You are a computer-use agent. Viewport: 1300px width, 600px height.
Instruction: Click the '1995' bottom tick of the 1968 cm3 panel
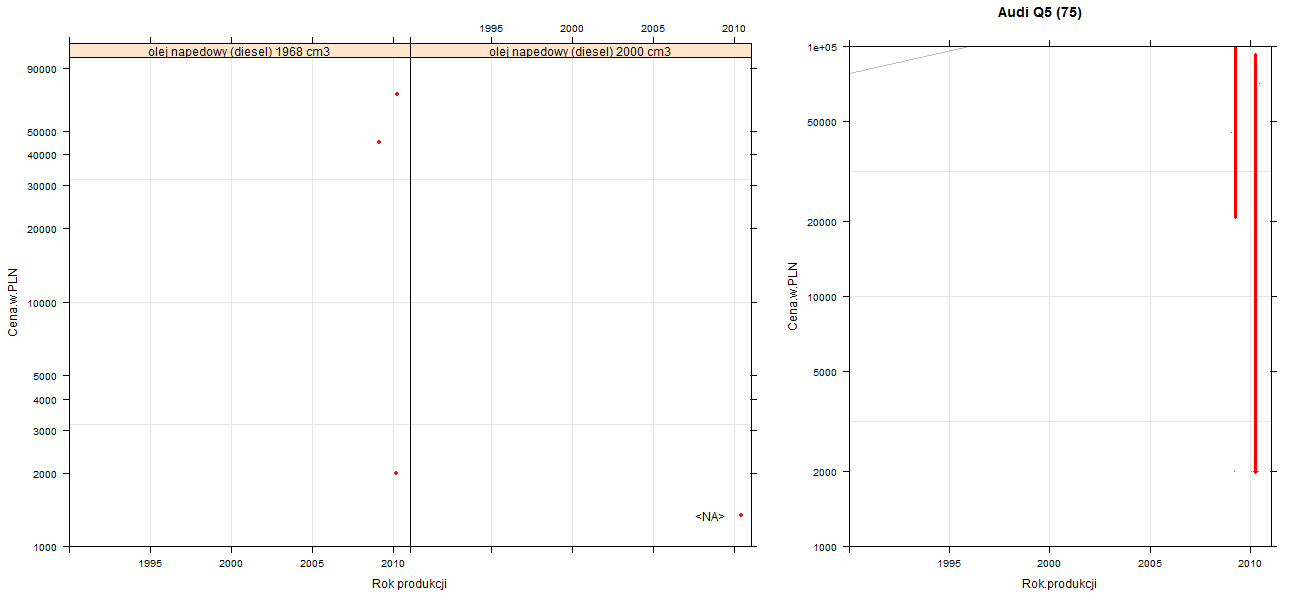pos(150,564)
